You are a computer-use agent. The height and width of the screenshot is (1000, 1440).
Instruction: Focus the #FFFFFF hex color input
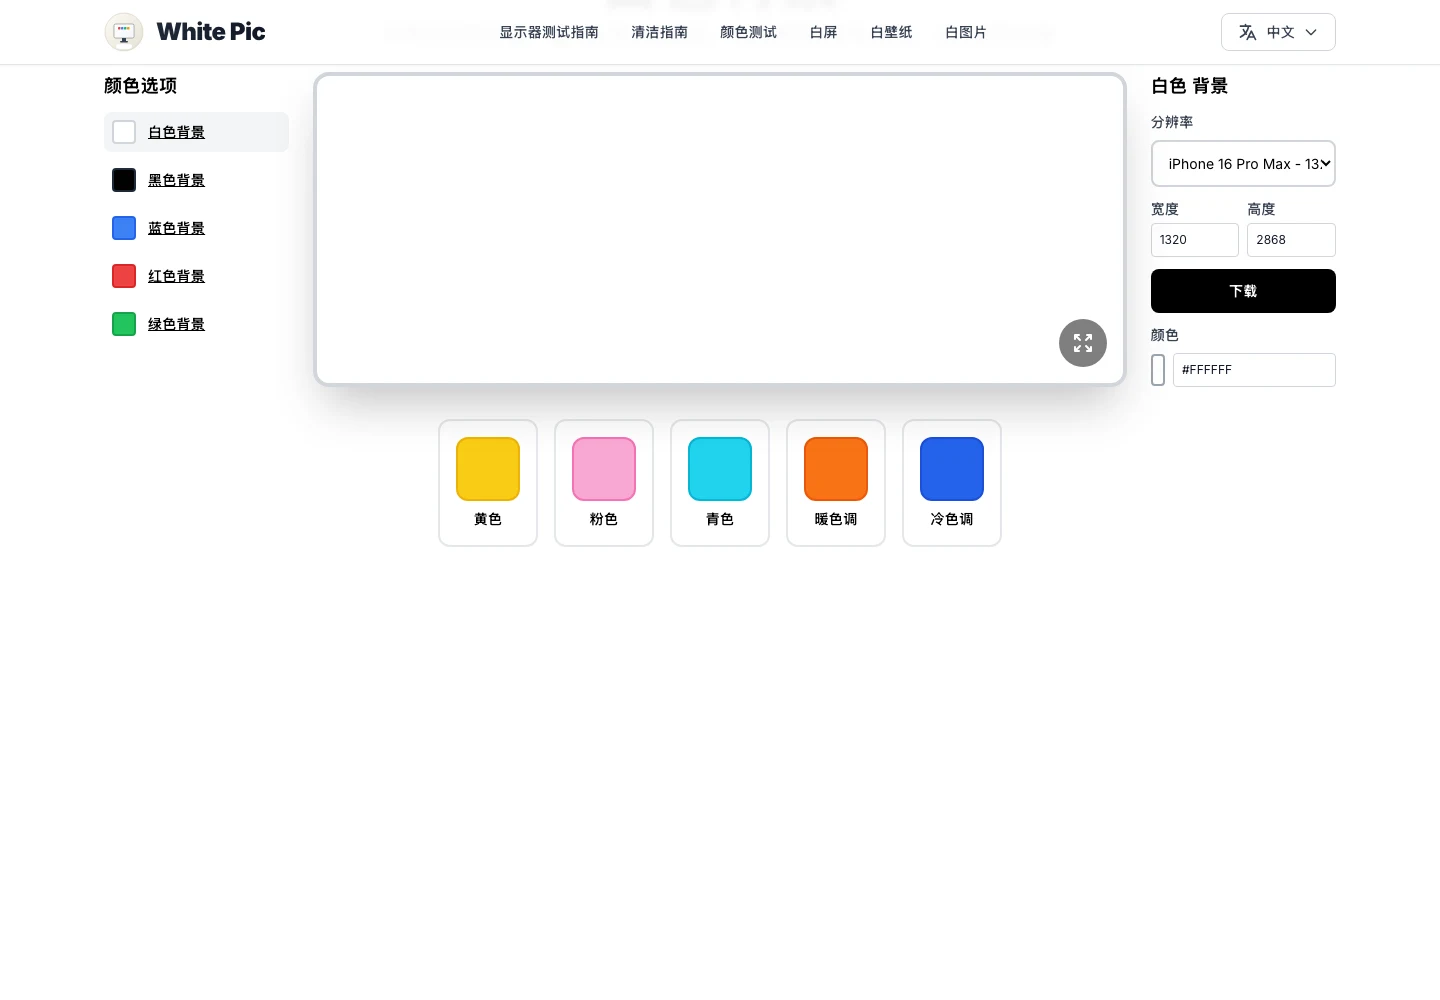[x=1254, y=370]
